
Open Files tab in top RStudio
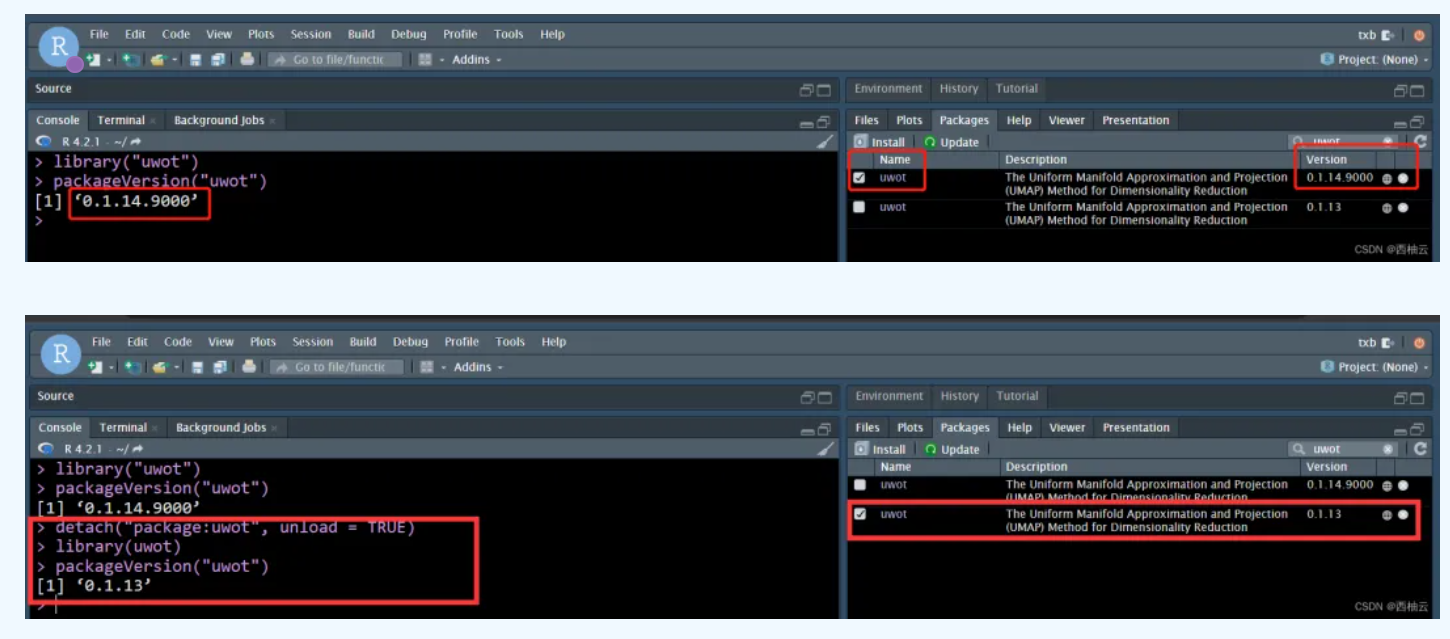tap(866, 120)
